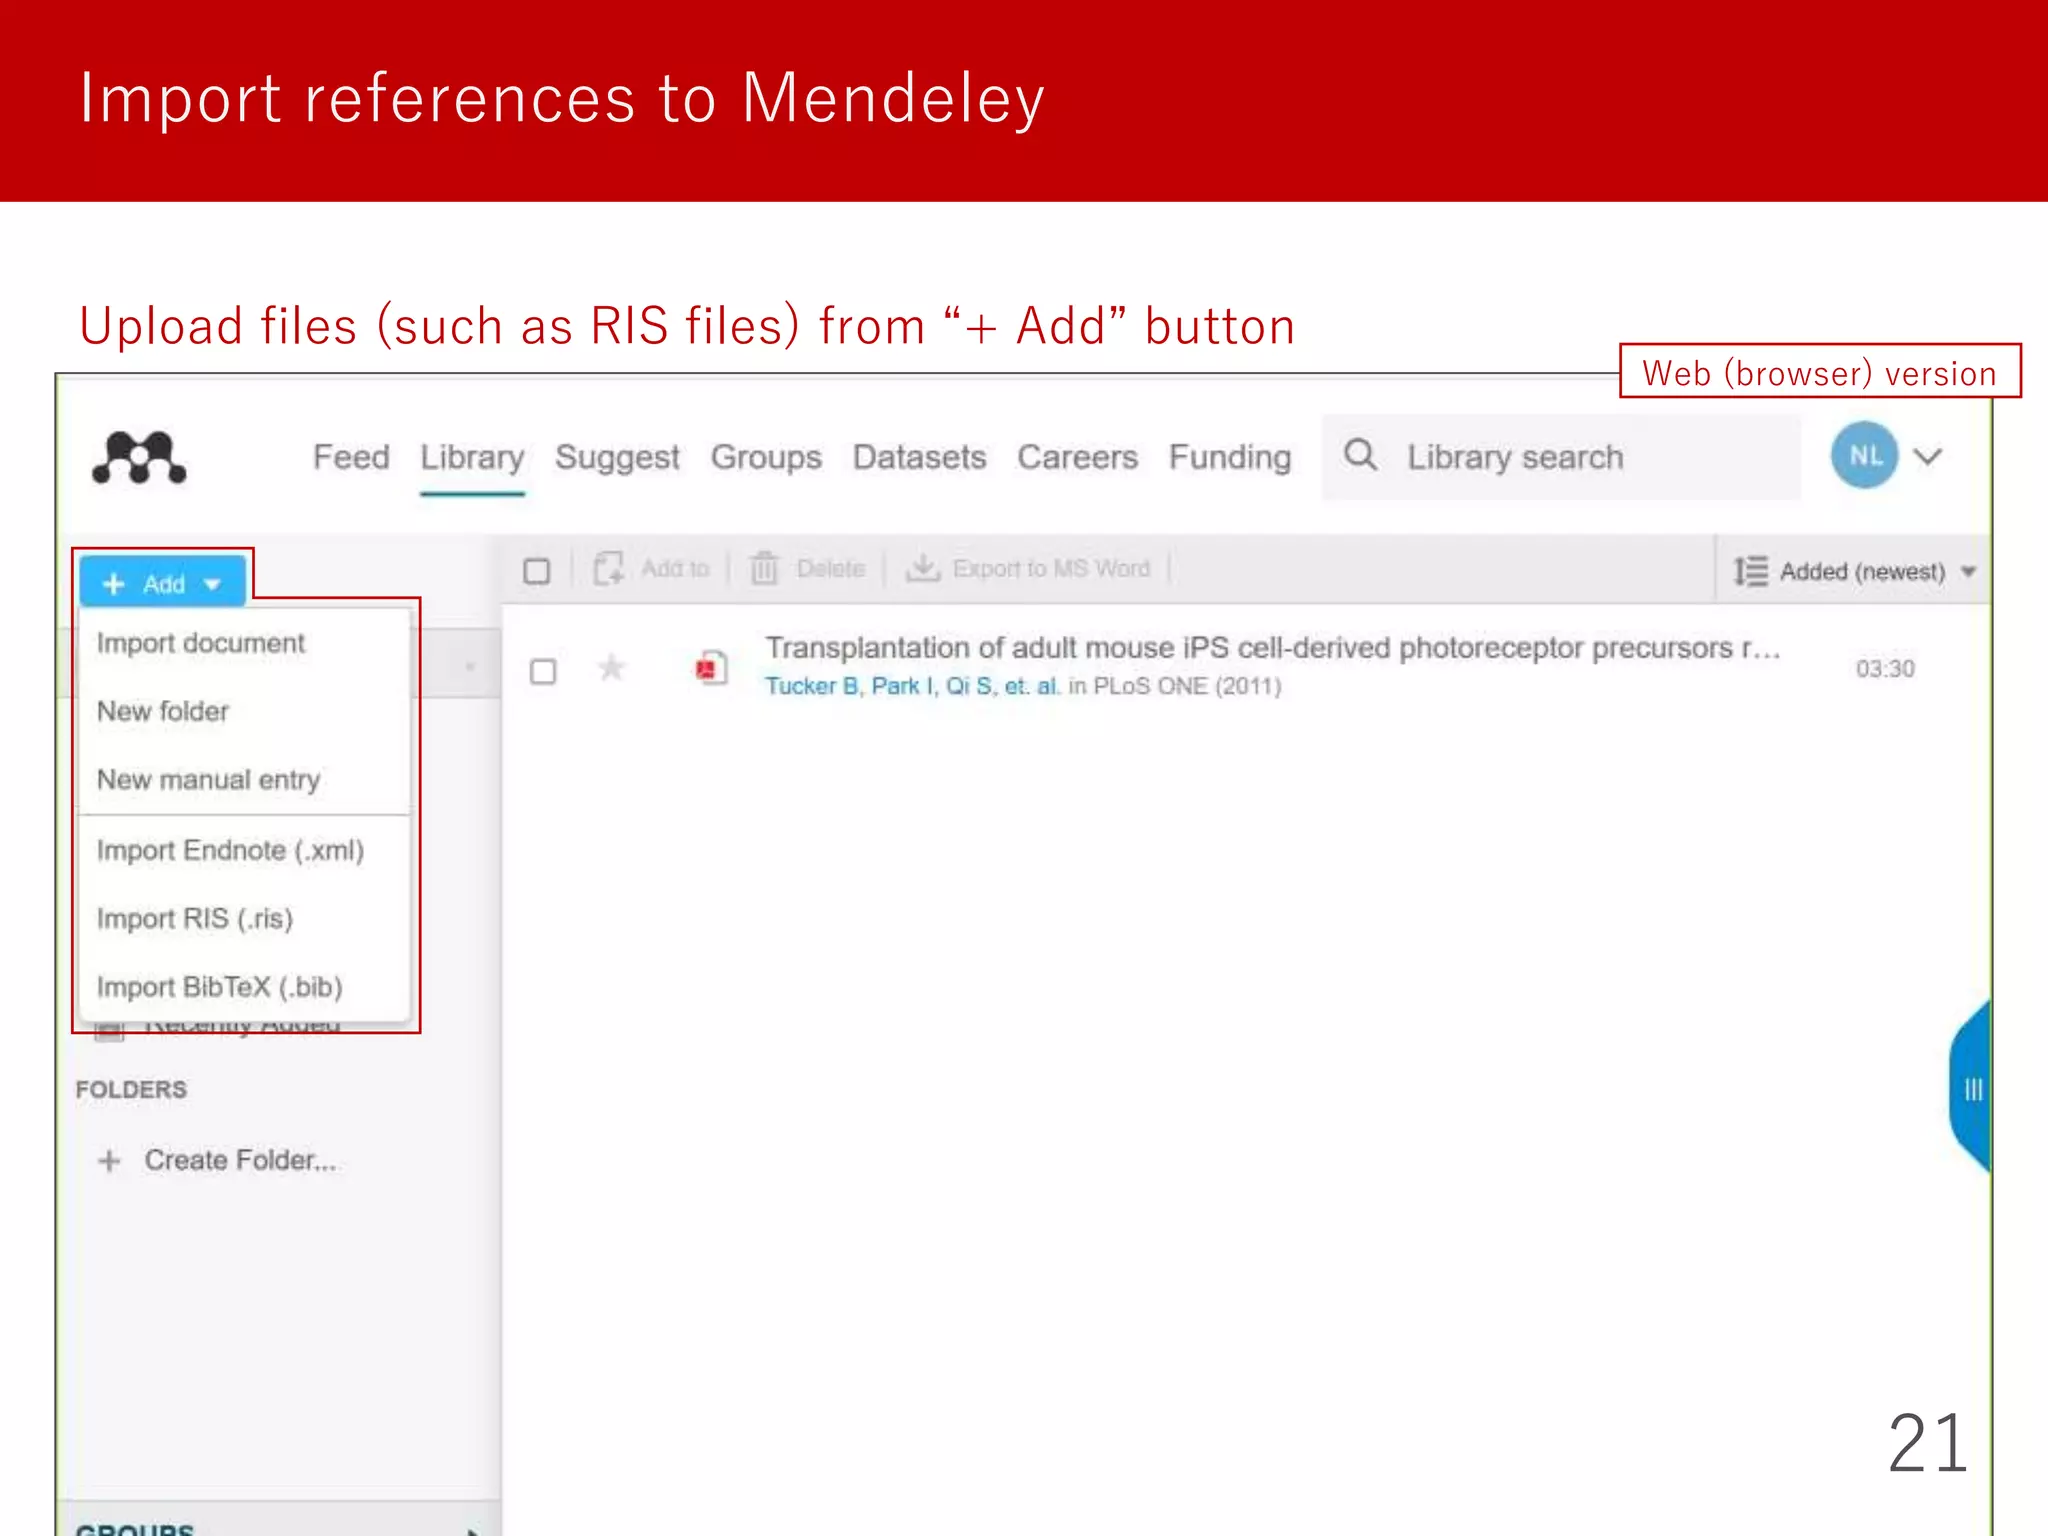This screenshot has width=2048, height=1536.
Task: Click the PLoS ONE (2011) source text
Action: coord(1187,686)
